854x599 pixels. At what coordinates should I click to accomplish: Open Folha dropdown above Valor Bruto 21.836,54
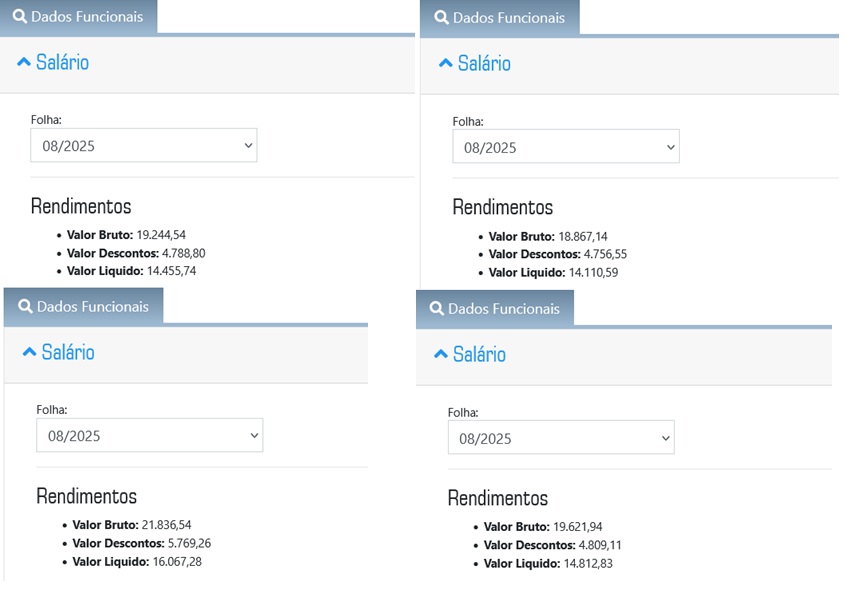point(149,436)
